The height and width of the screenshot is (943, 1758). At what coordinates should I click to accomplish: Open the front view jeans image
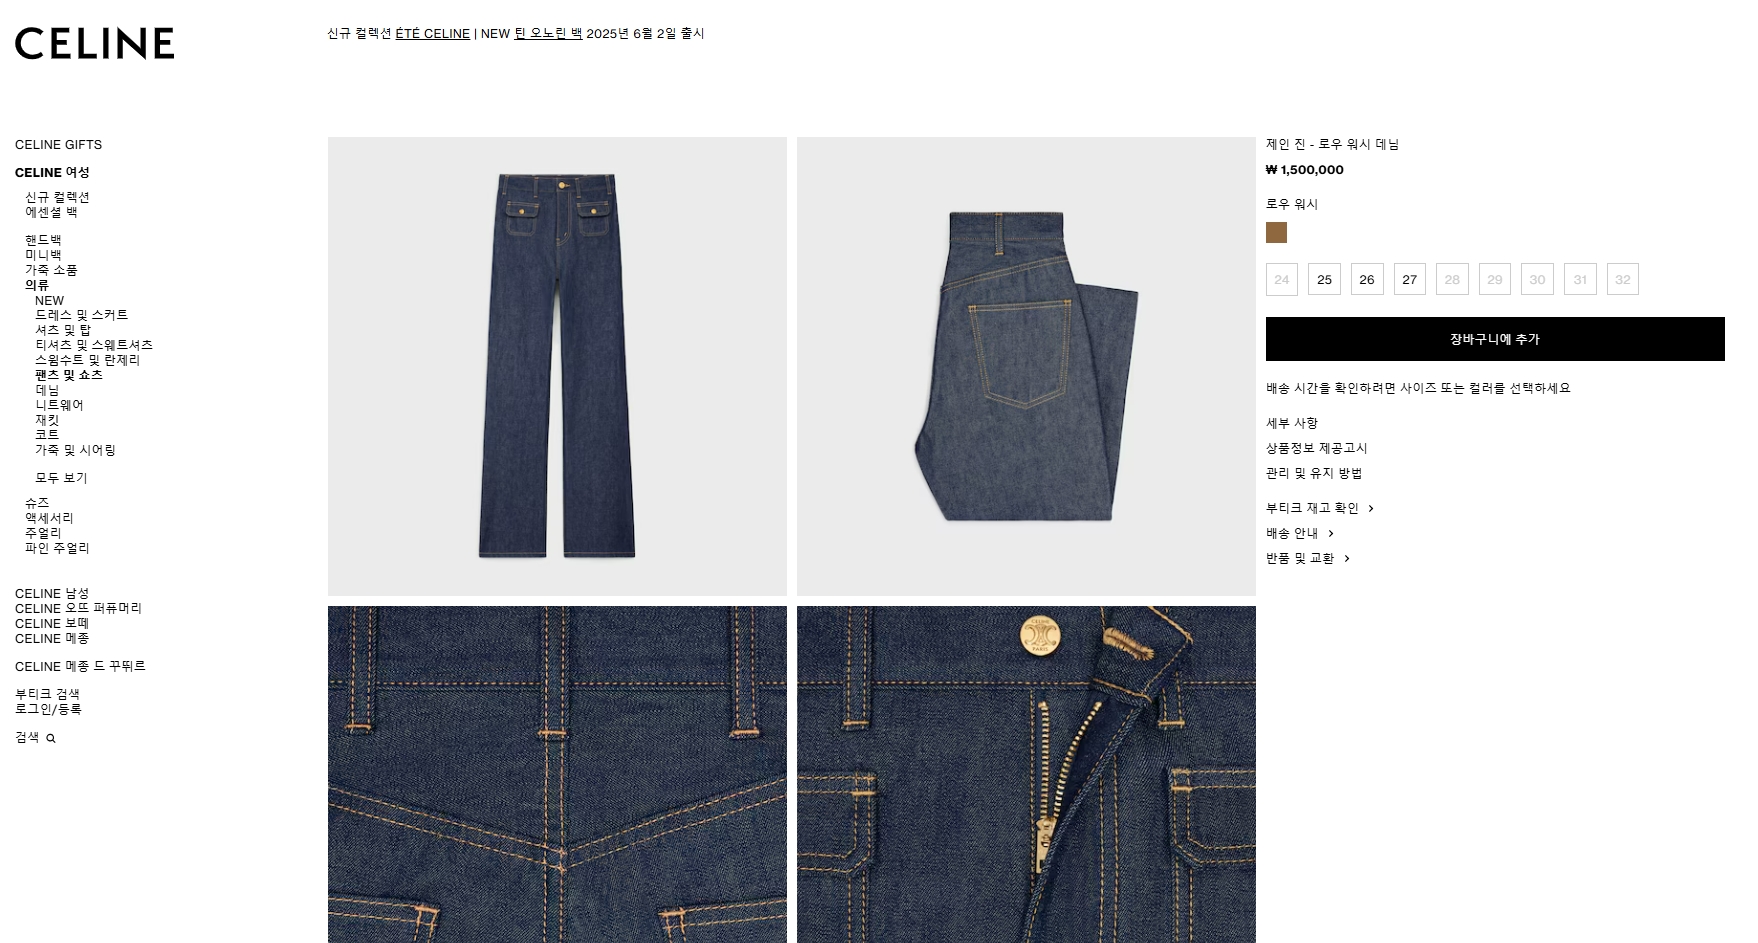point(557,366)
